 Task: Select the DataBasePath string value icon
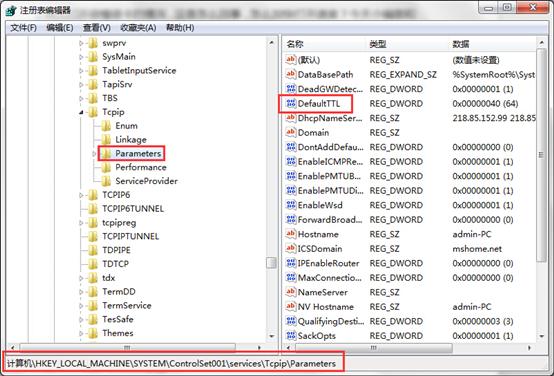pyautogui.click(x=290, y=74)
